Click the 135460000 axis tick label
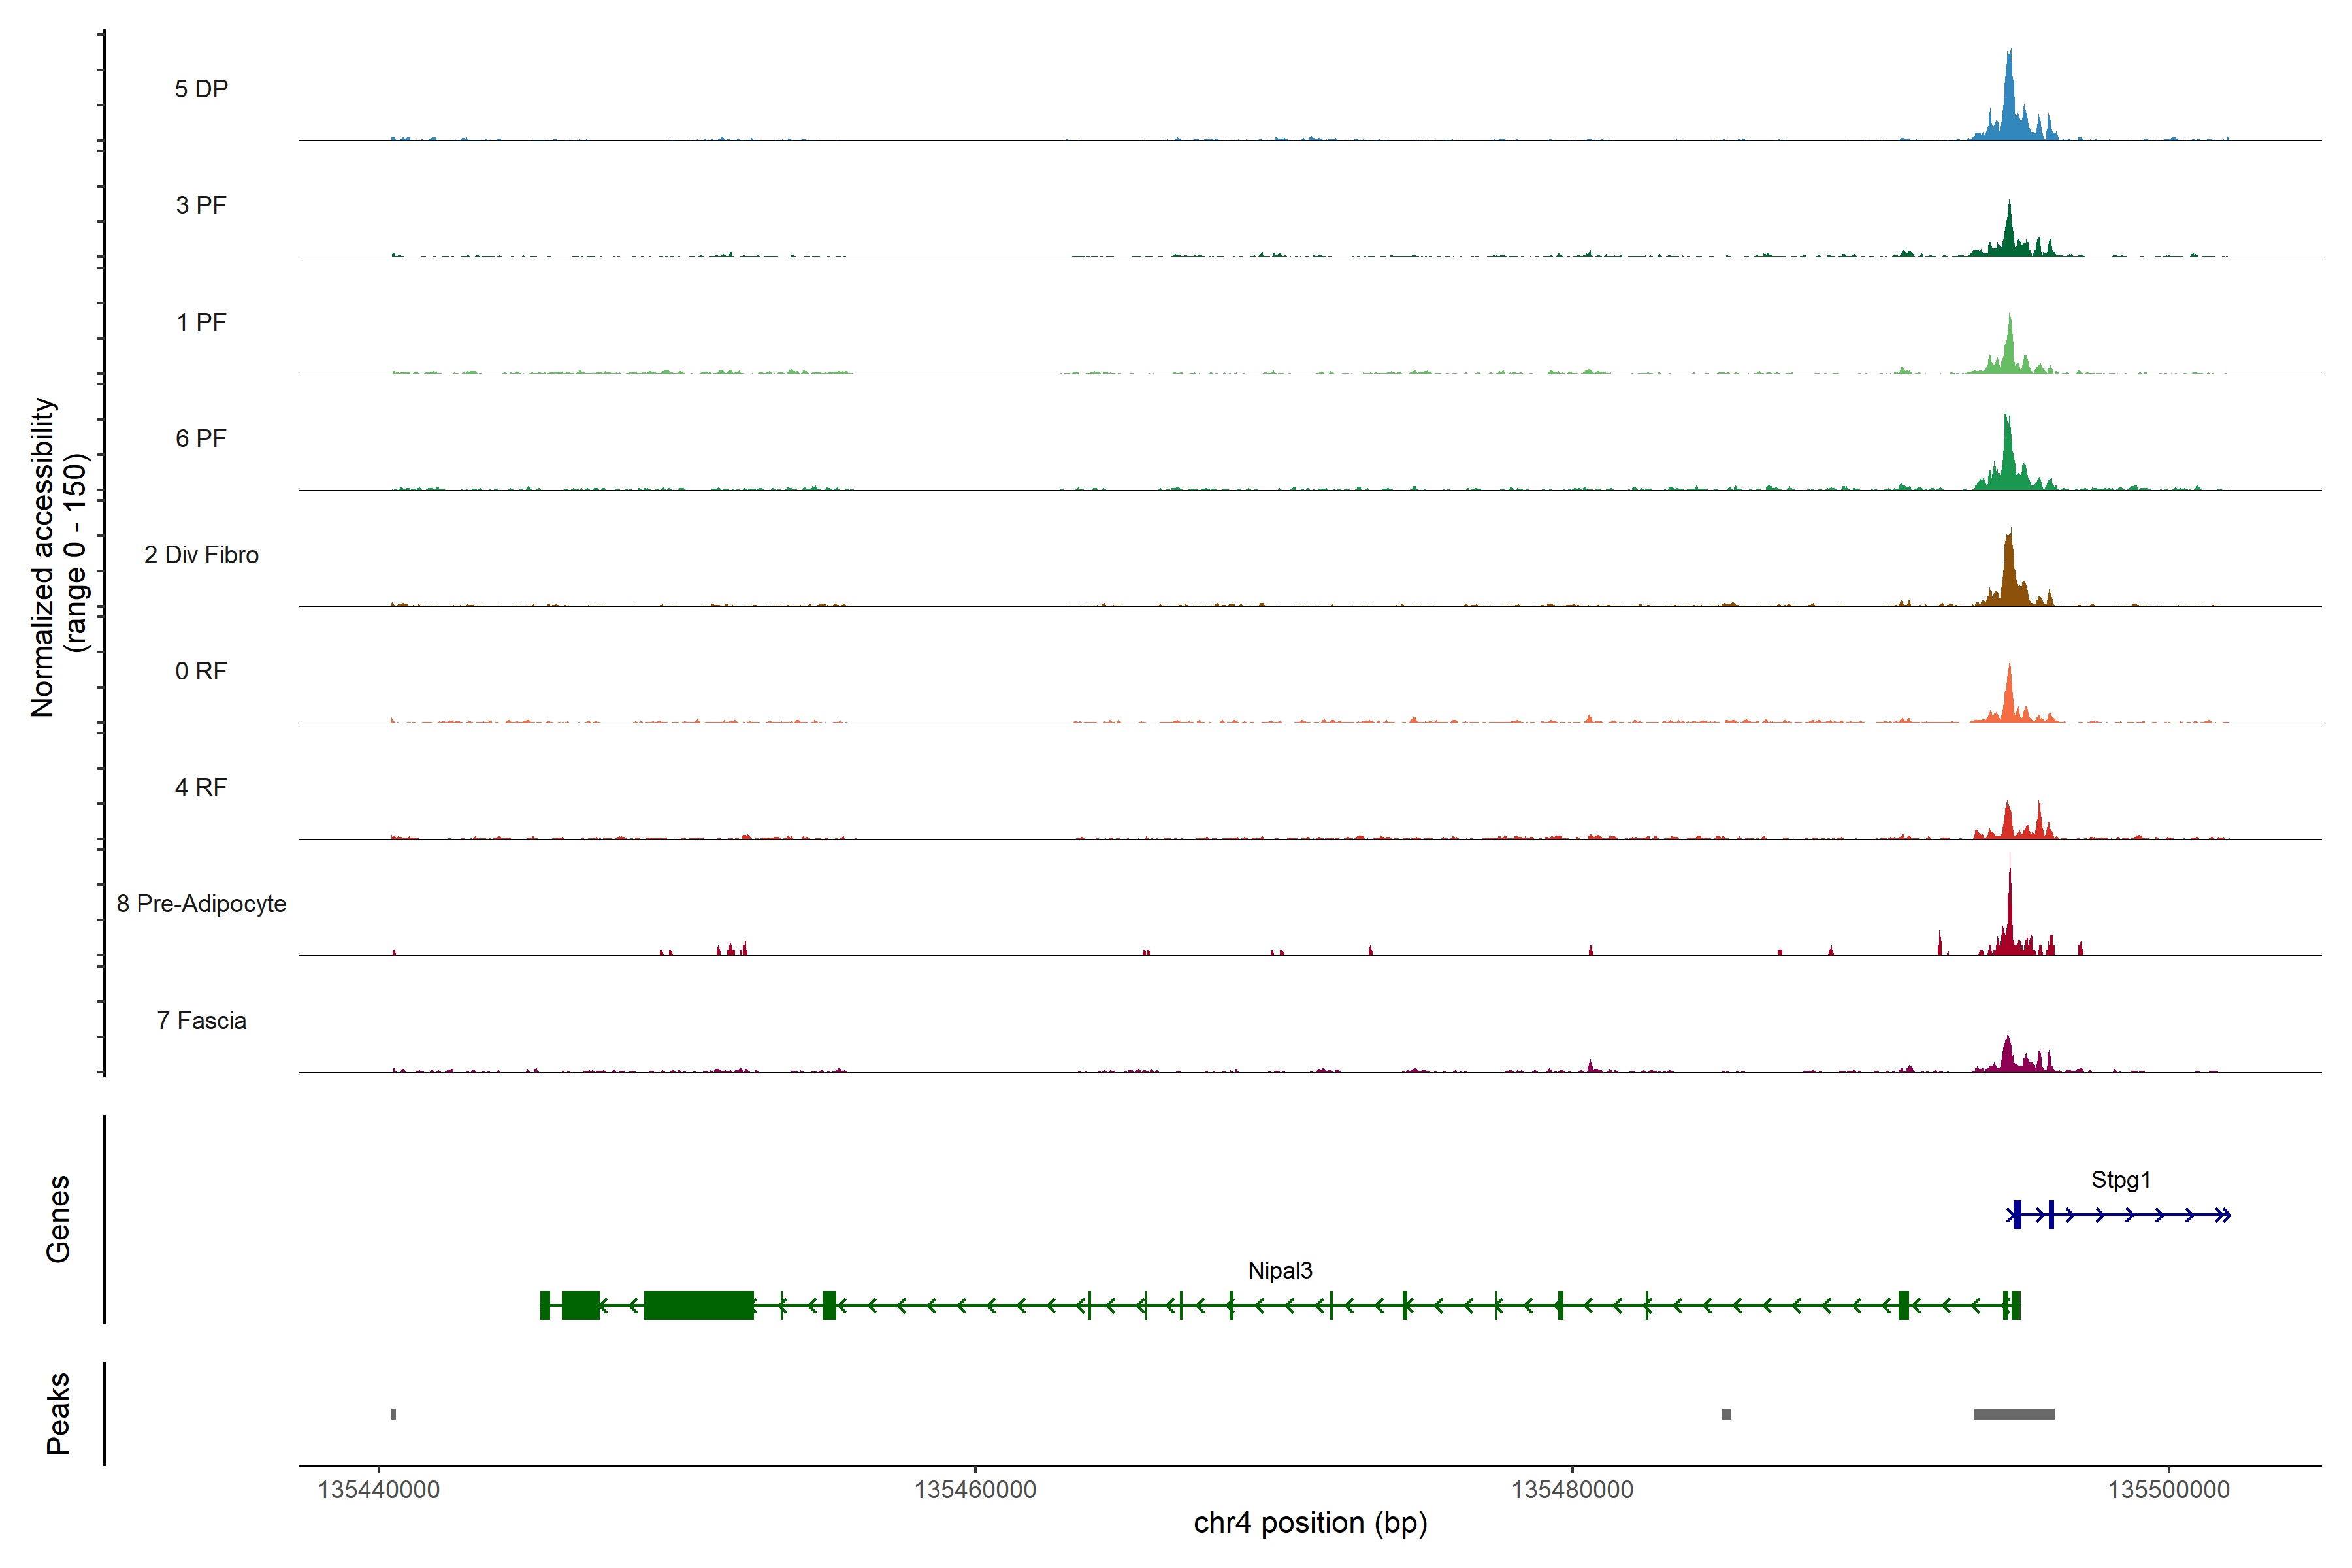This screenshot has height=1568, width=2352. (x=975, y=1490)
